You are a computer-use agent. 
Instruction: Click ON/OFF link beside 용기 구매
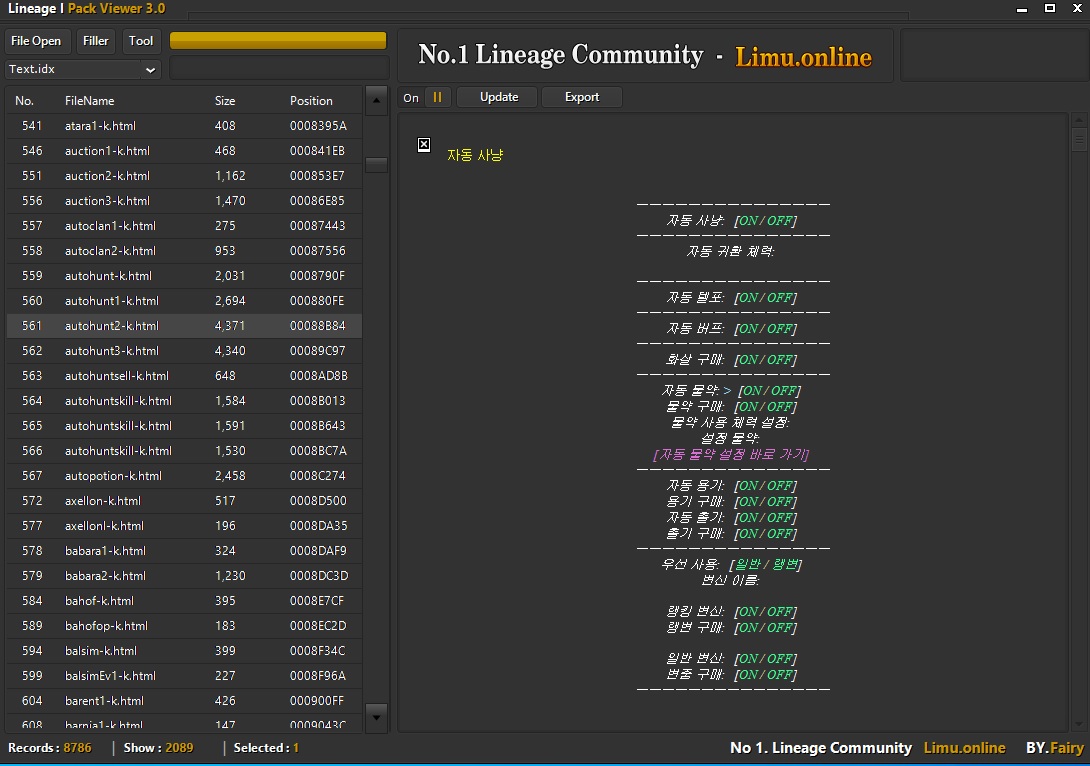pyautogui.click(x=765, y=502)
